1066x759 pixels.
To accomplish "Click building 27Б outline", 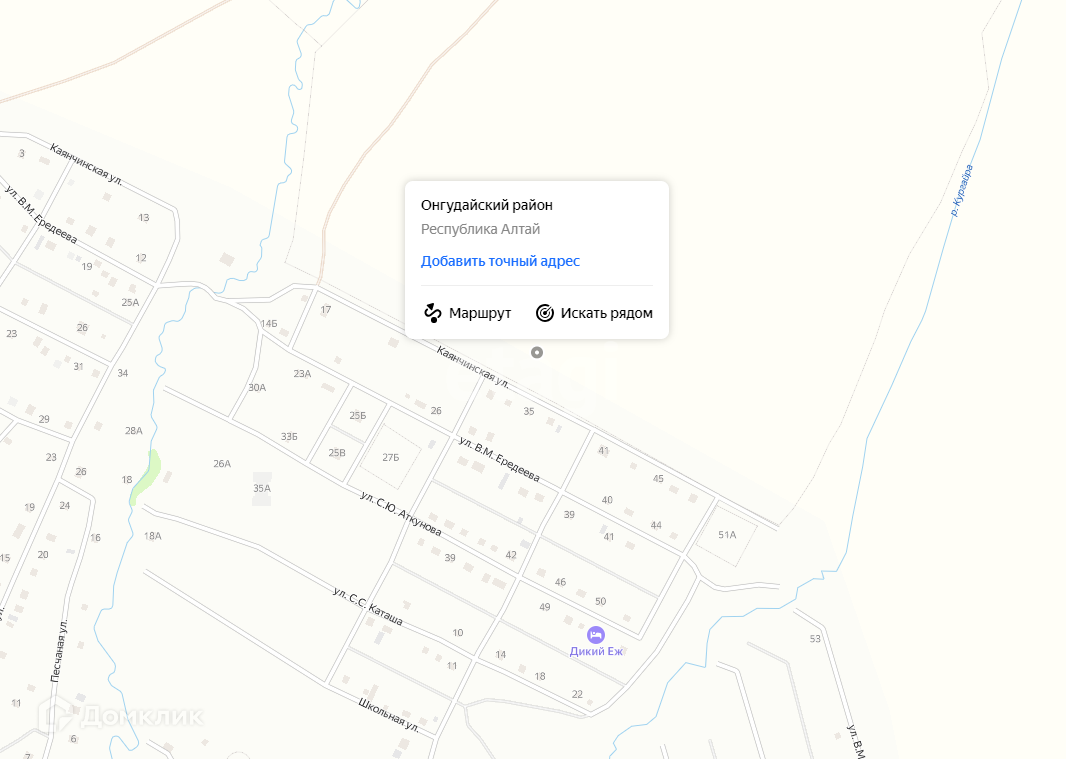I will tap(390, 457).
